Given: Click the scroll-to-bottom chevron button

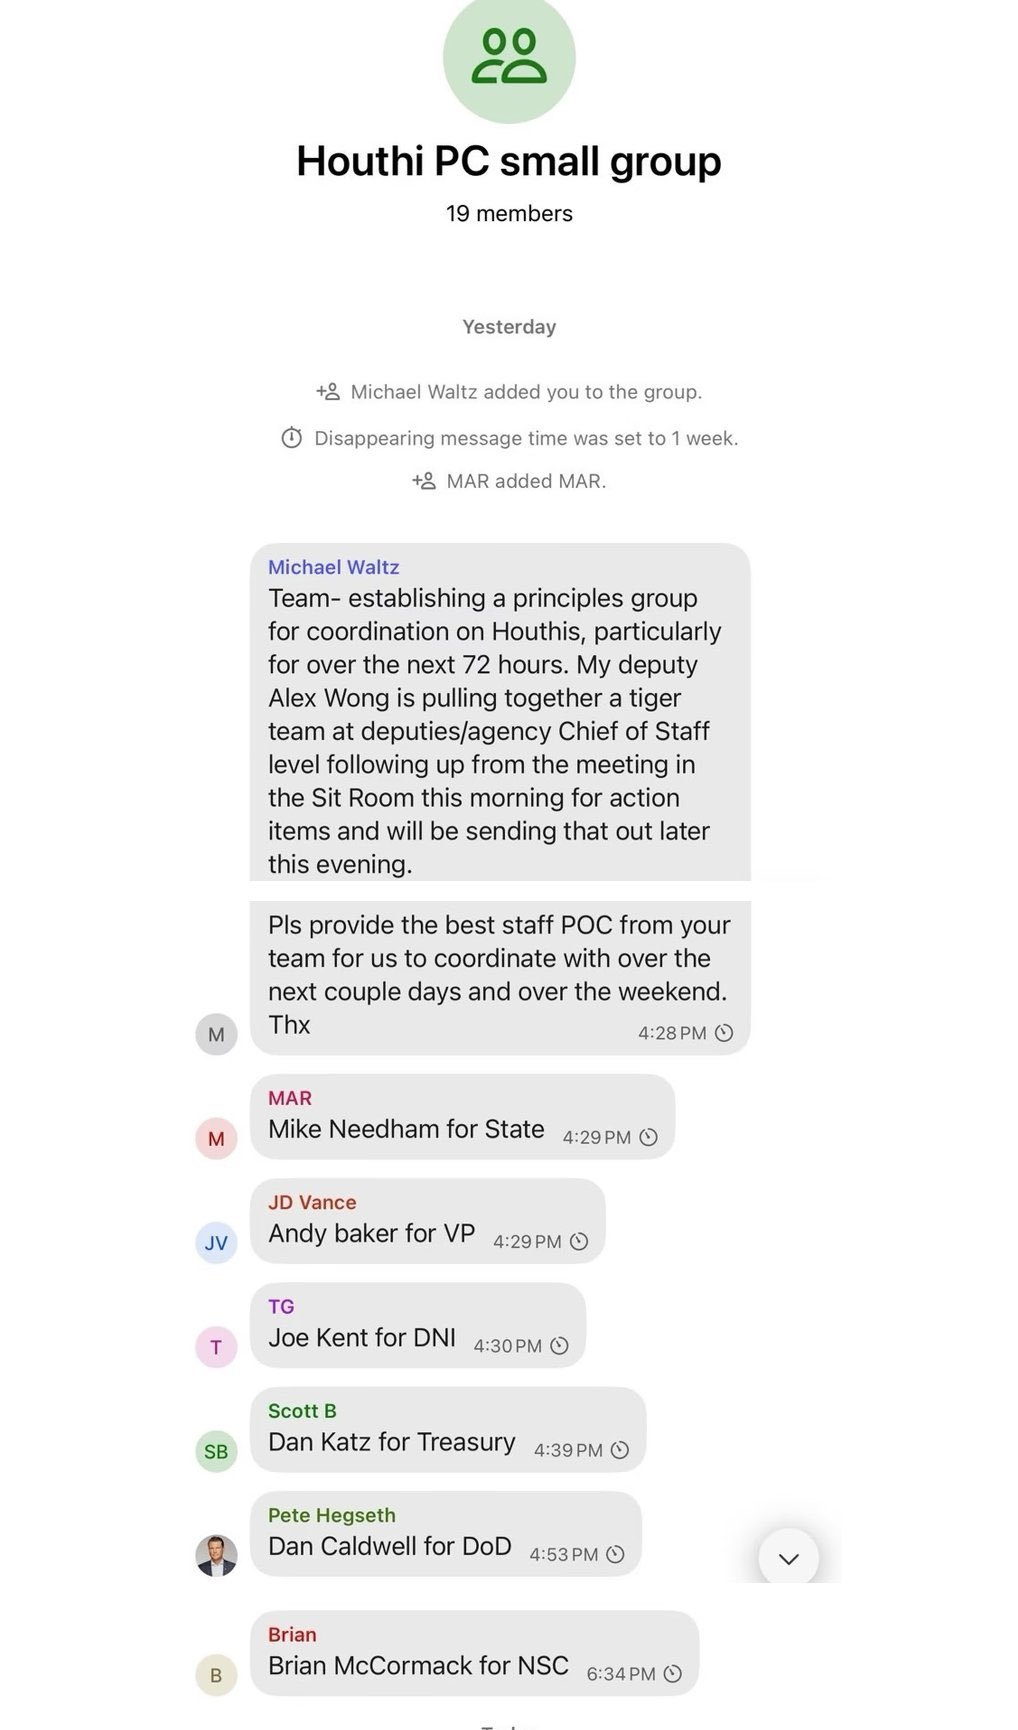Looking at the screenshot, I should pyautogui.click(x=788, y=1558).
